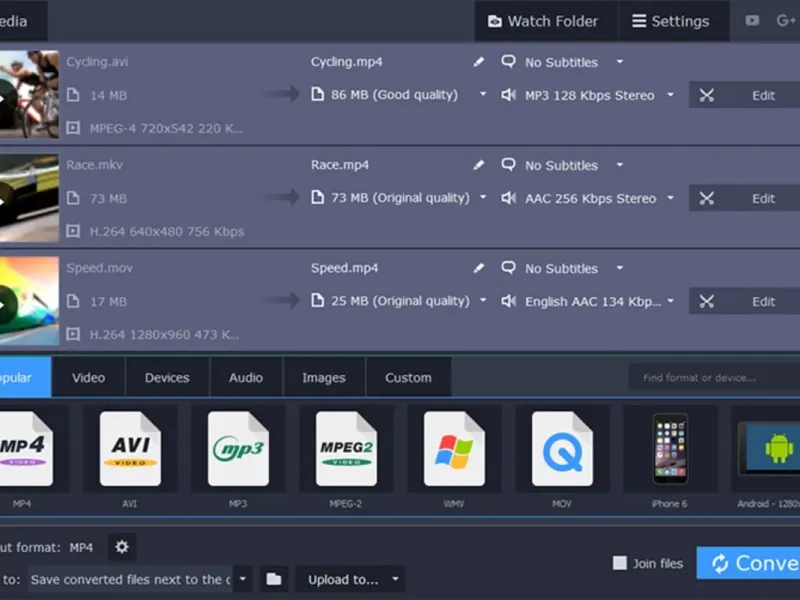Click the Cycling.avi video thumbnail
Screen dimensions: 800x600
[x=29, y=94]
